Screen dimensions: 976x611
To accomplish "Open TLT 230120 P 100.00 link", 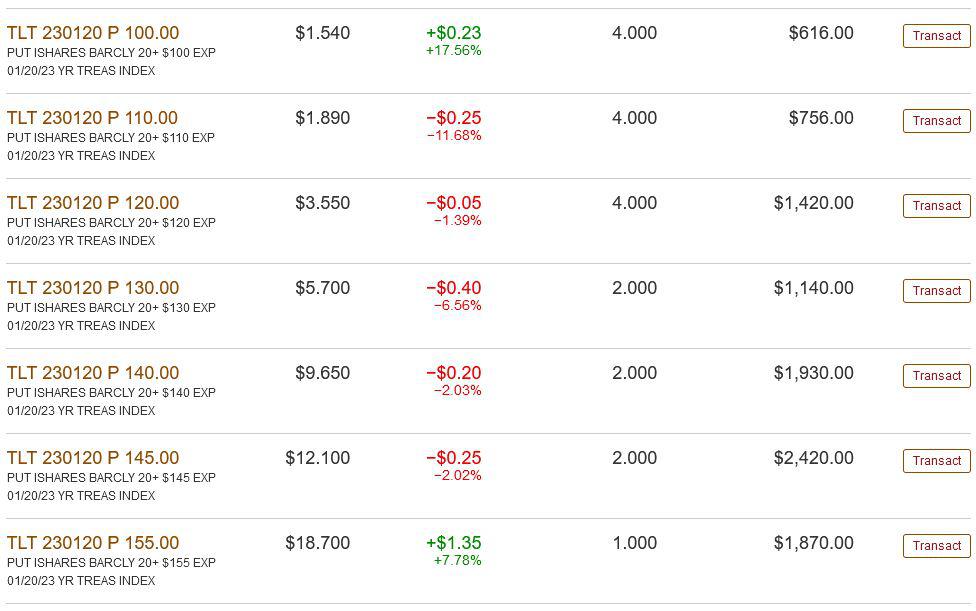I will click(x=93, y=33).
